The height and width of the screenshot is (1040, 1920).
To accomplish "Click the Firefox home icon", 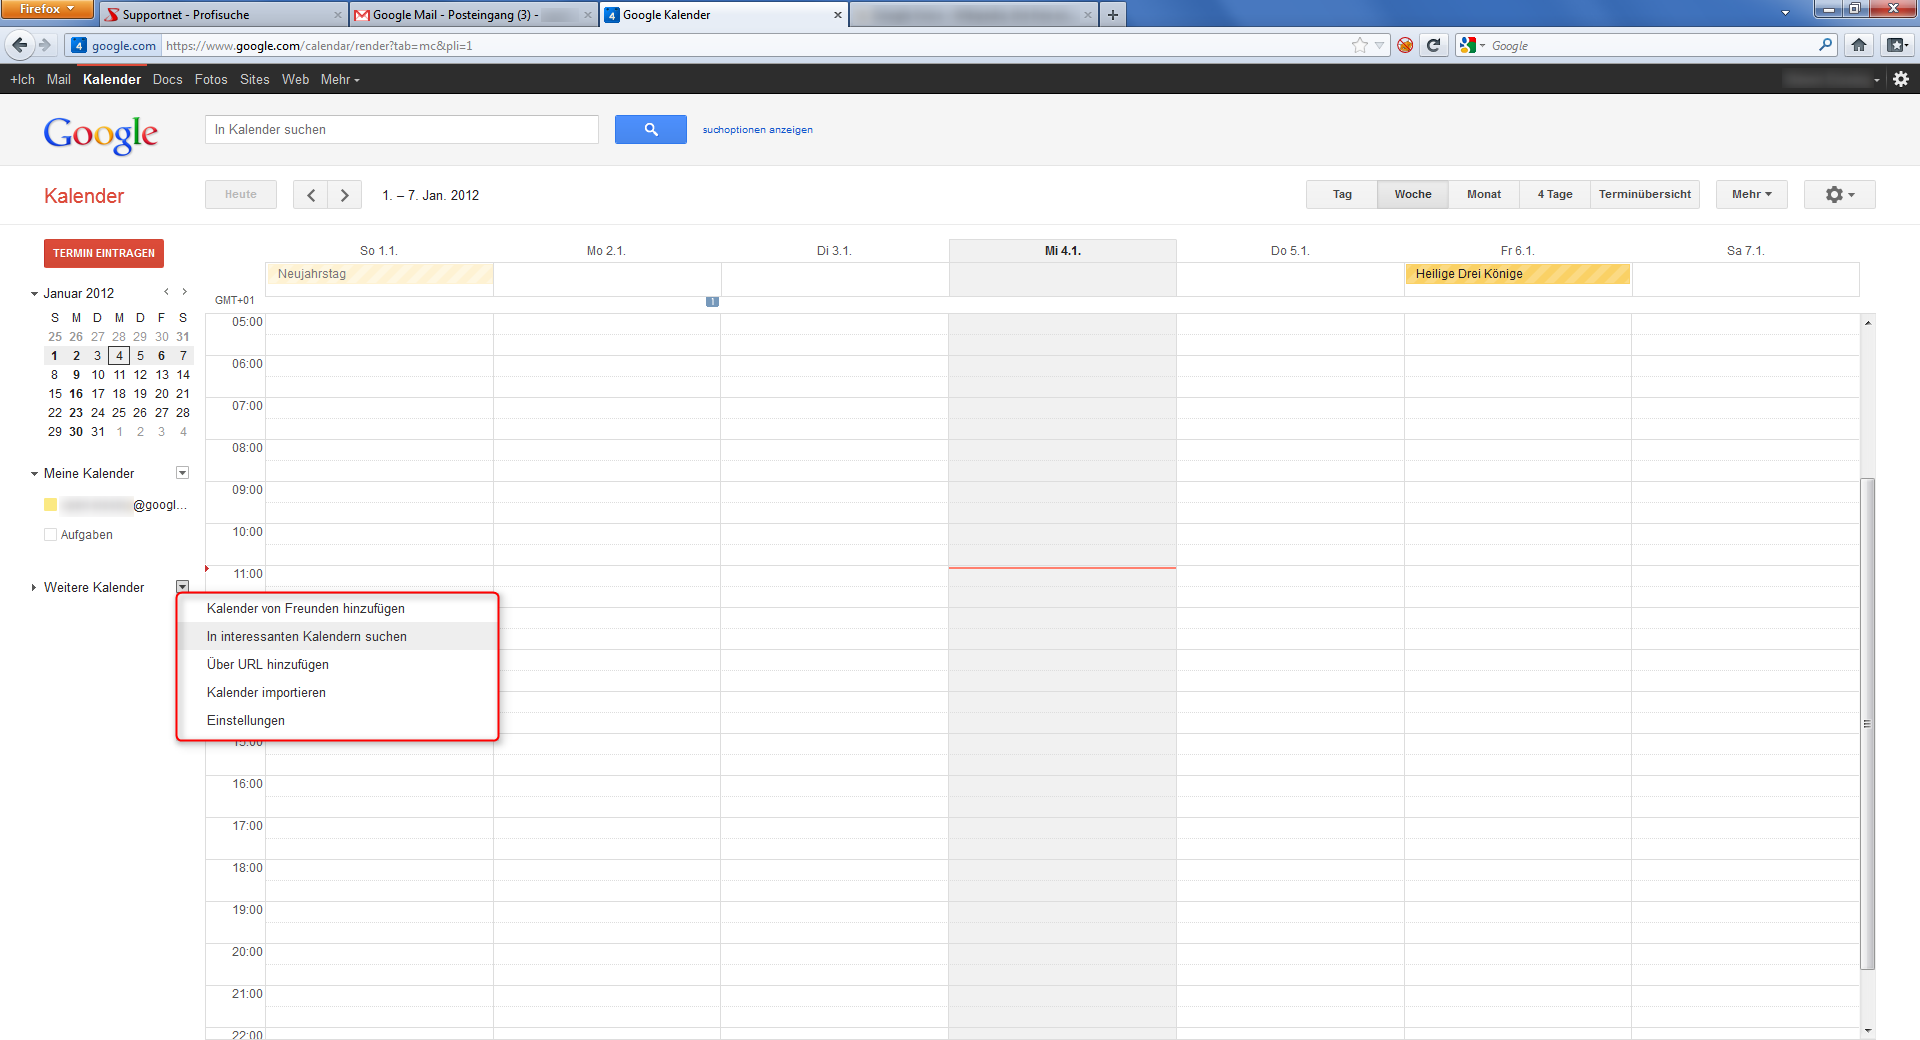I will [1860, 45].
